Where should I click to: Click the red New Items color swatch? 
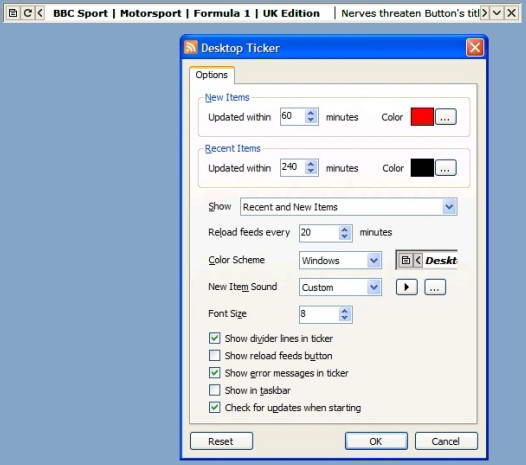(x=422, y=117)
